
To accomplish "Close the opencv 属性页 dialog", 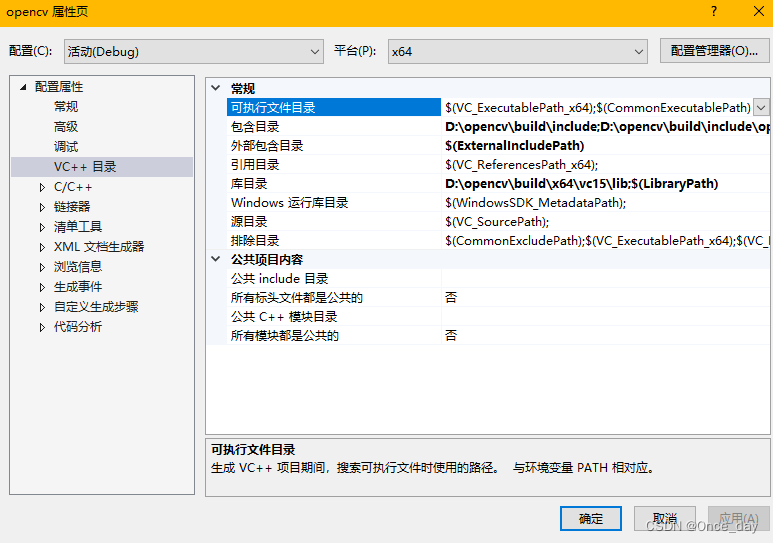I will point(759,11).
